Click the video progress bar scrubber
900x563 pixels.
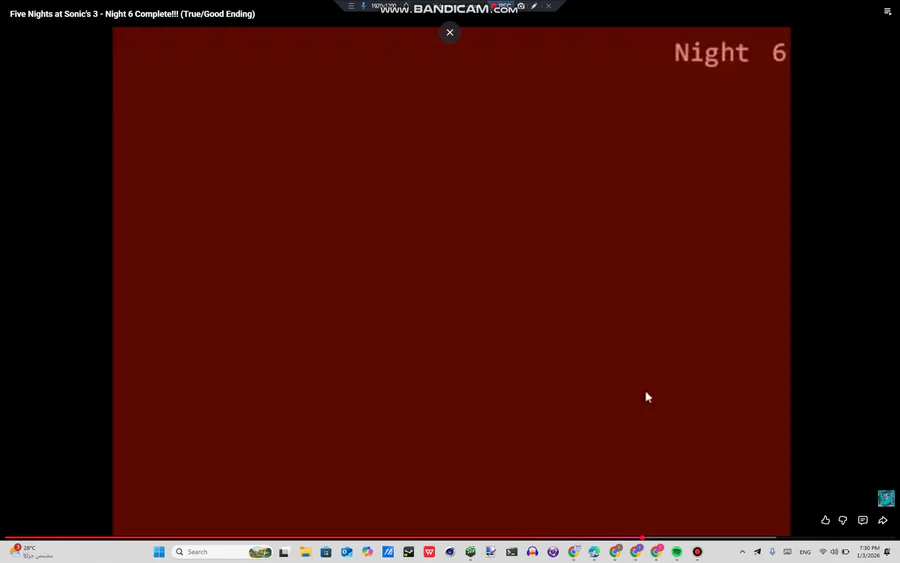(x=642, y=538)
